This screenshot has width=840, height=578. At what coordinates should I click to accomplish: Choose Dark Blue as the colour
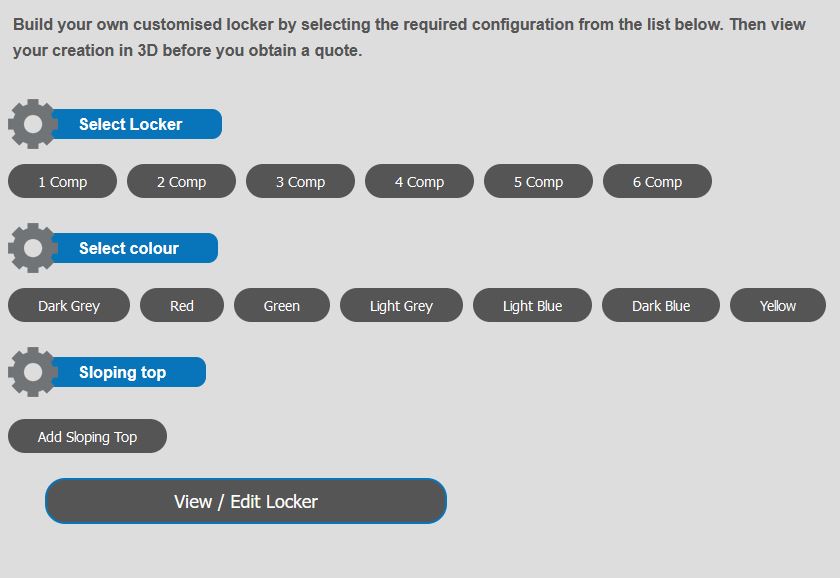661,306
